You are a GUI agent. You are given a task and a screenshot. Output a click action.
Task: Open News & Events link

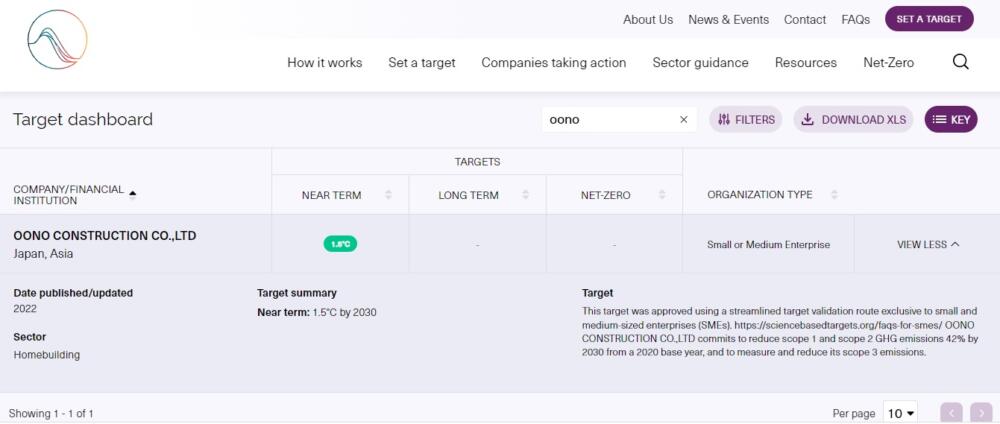(728, 20)
